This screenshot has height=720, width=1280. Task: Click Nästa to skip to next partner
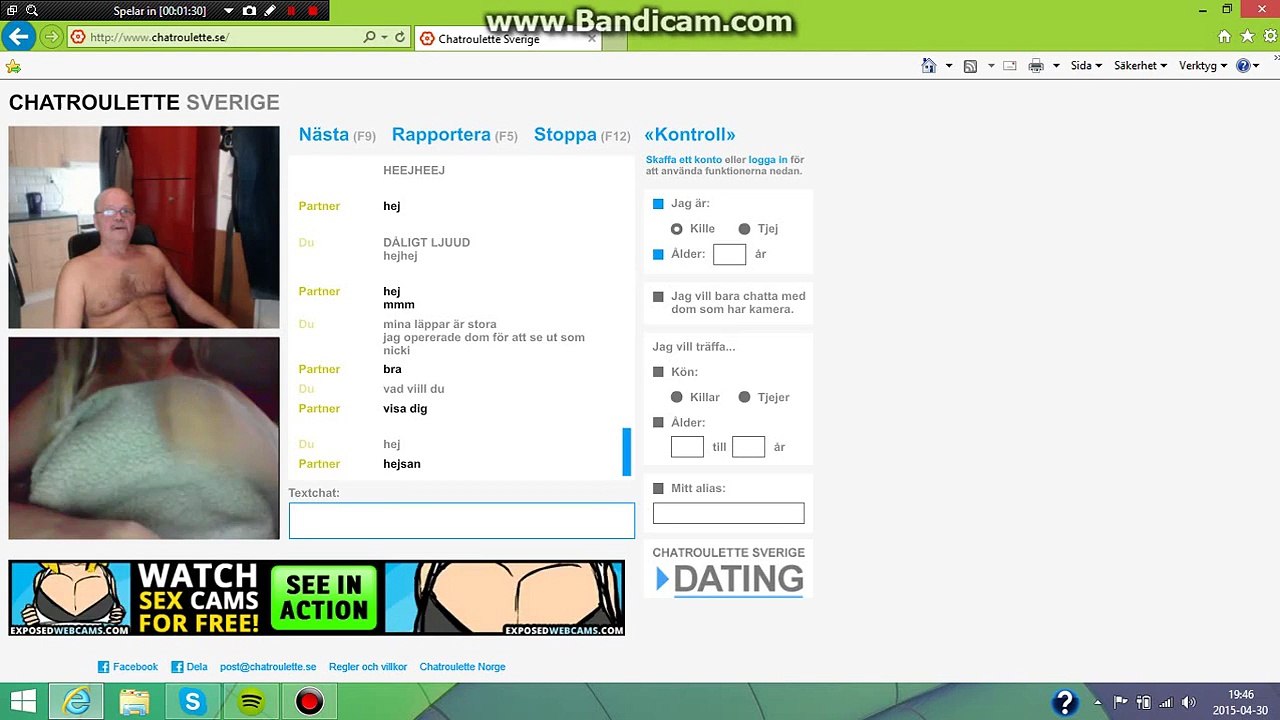coord(323,135)
